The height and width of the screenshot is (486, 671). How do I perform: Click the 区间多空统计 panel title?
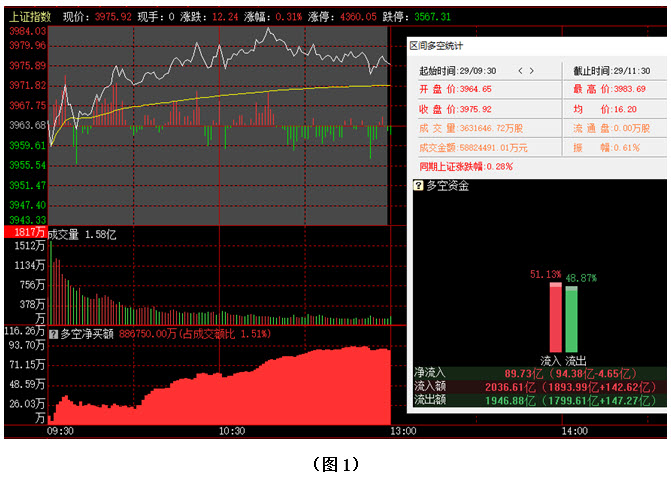tap(438, 46)
